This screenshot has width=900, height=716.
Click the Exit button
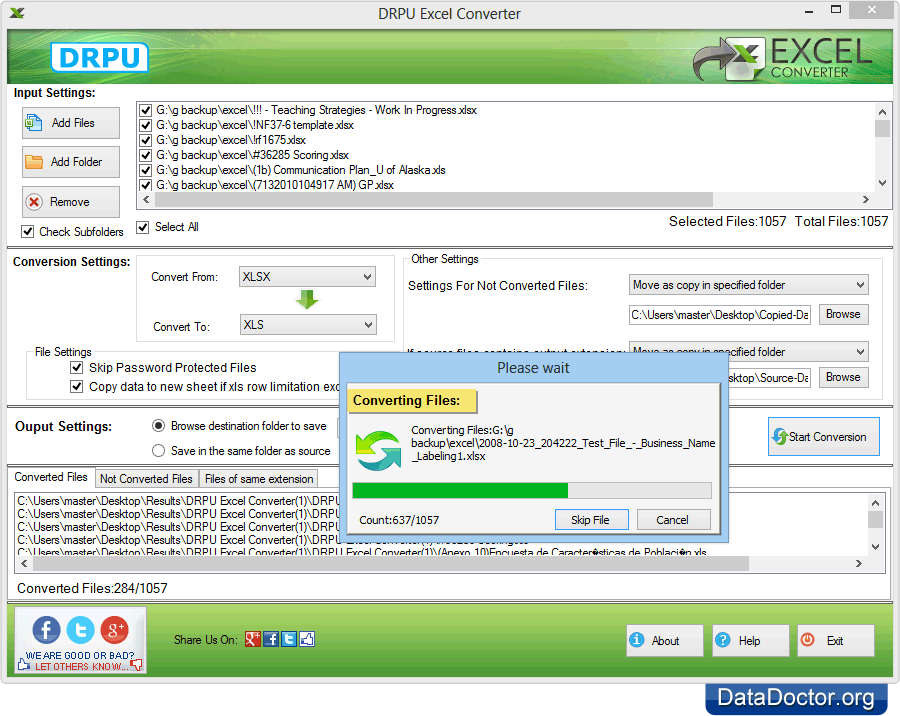[836, 640]
